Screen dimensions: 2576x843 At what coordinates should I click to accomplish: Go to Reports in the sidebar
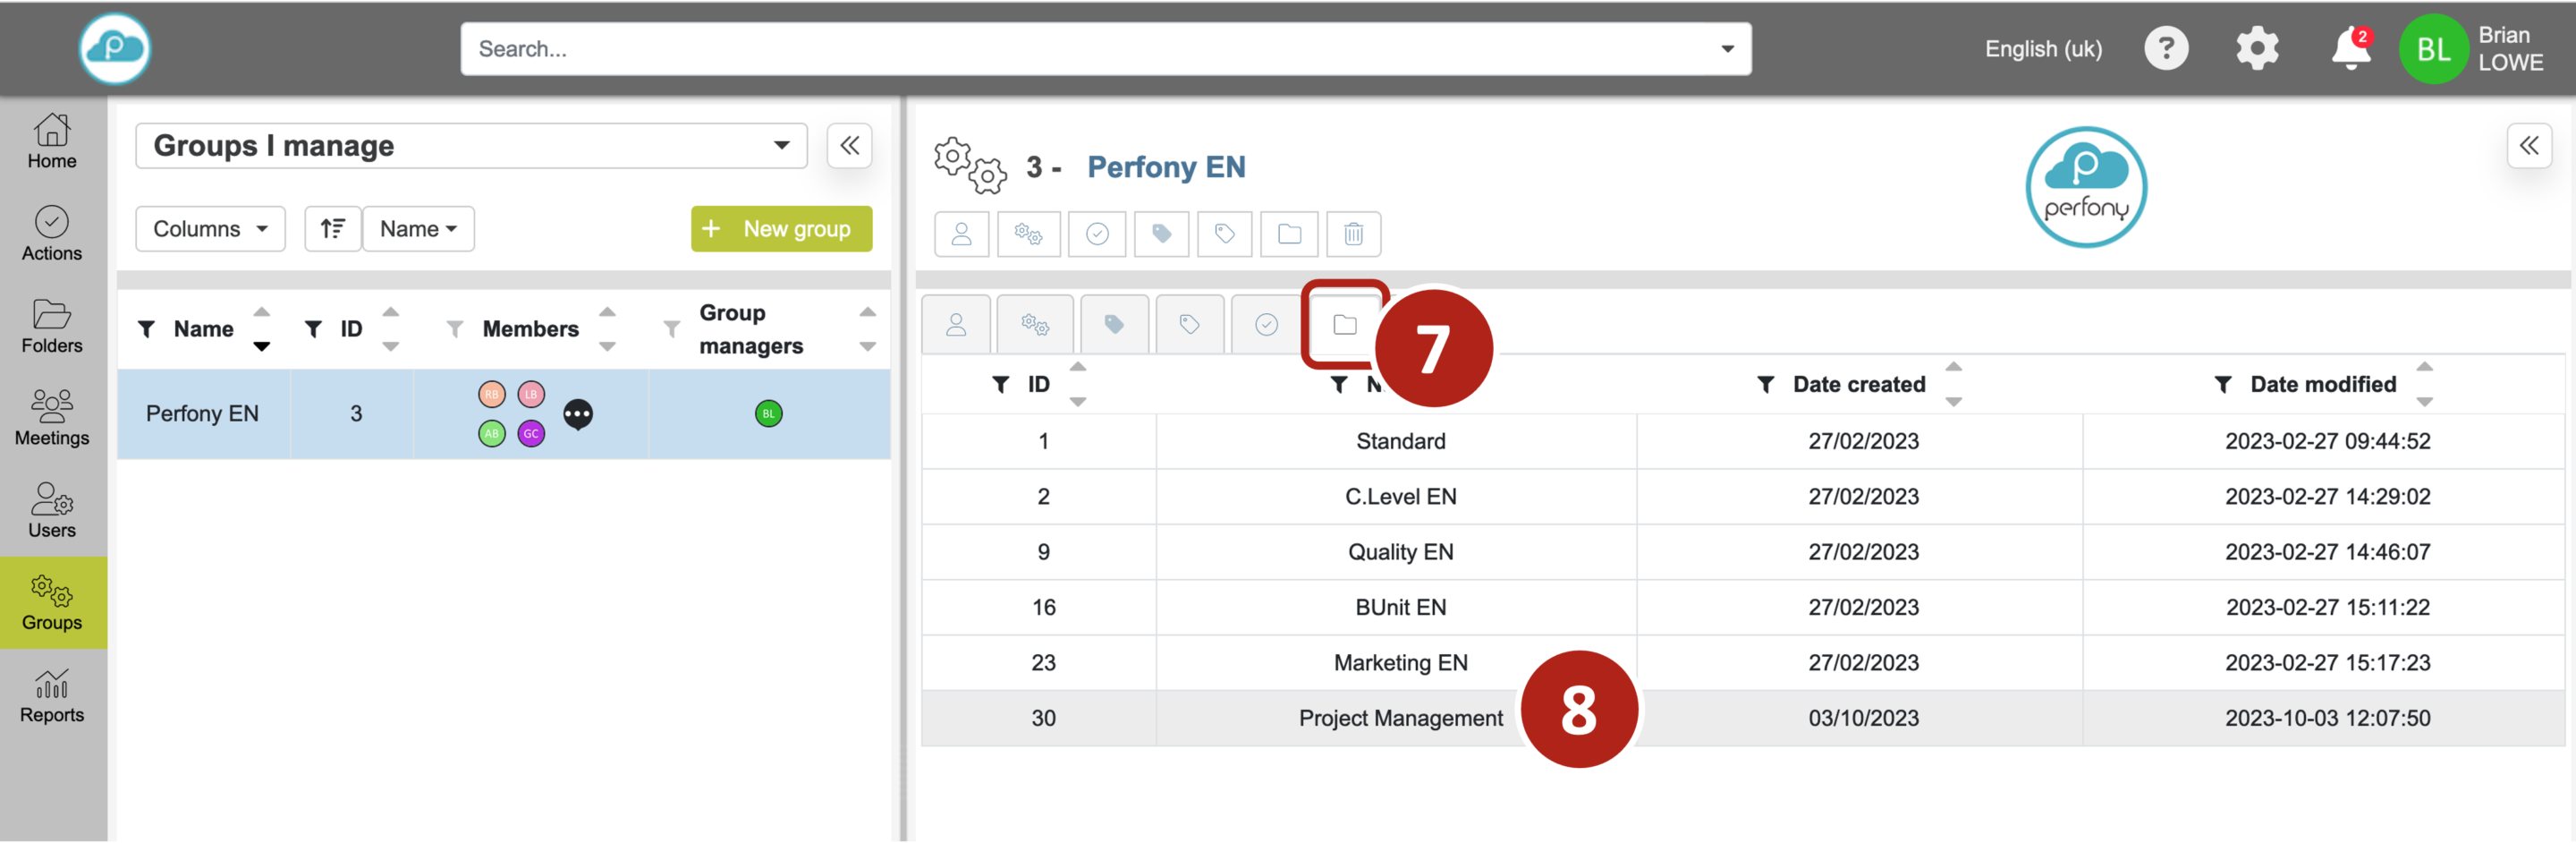pyautogui.click(x=52, y=695)
